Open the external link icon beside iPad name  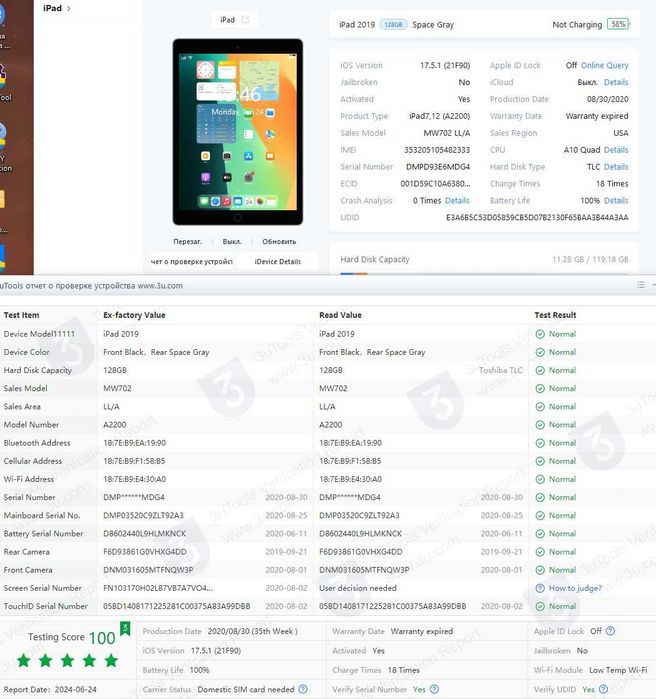(x=246, y=20)
